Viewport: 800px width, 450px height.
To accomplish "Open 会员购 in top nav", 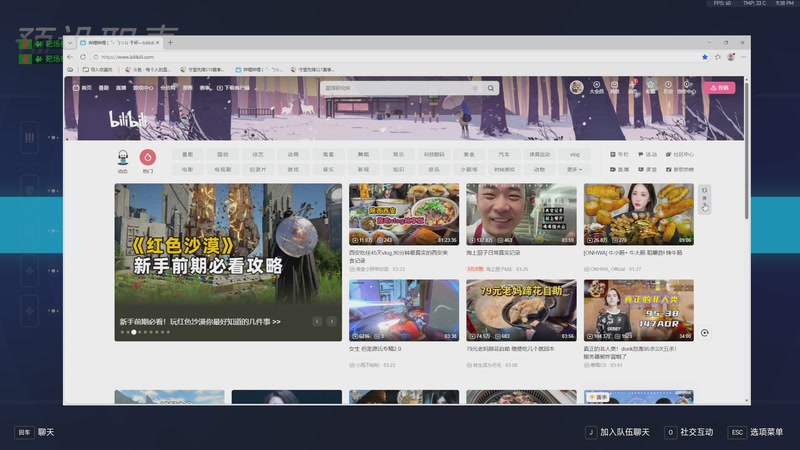I will pyautogui.click(x=167, y=88).
